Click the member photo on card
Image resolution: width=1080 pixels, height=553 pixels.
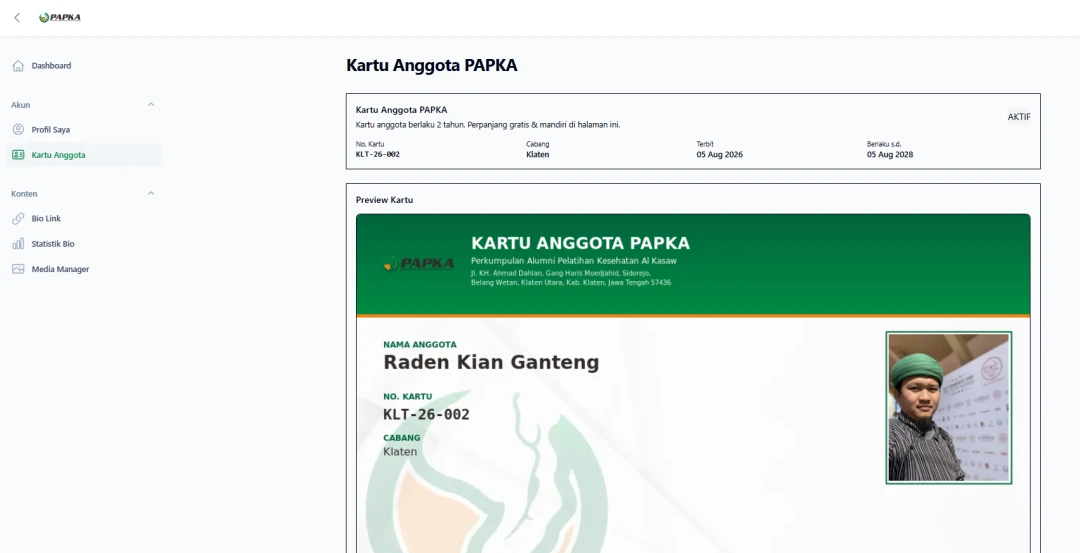click(x=948, y=408)
